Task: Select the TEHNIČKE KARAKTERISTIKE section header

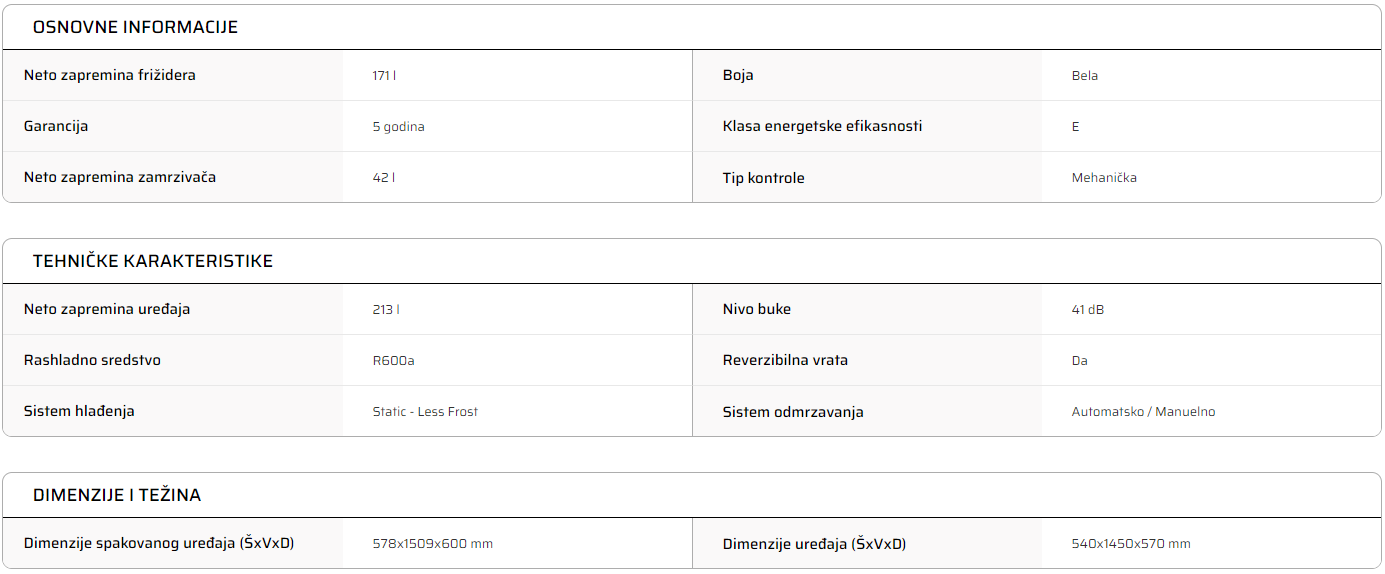Action: (152, 261)
